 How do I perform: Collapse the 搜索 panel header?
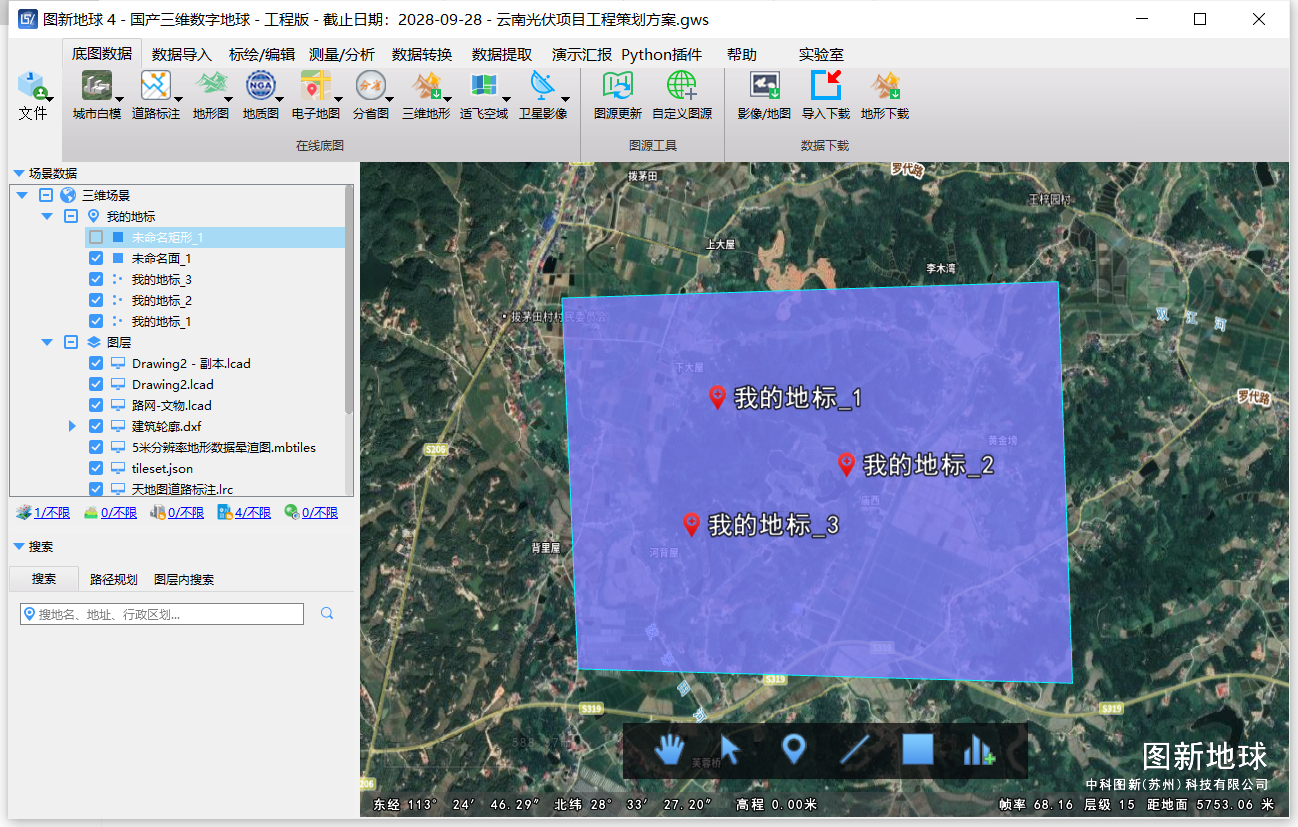click(19, 547)
